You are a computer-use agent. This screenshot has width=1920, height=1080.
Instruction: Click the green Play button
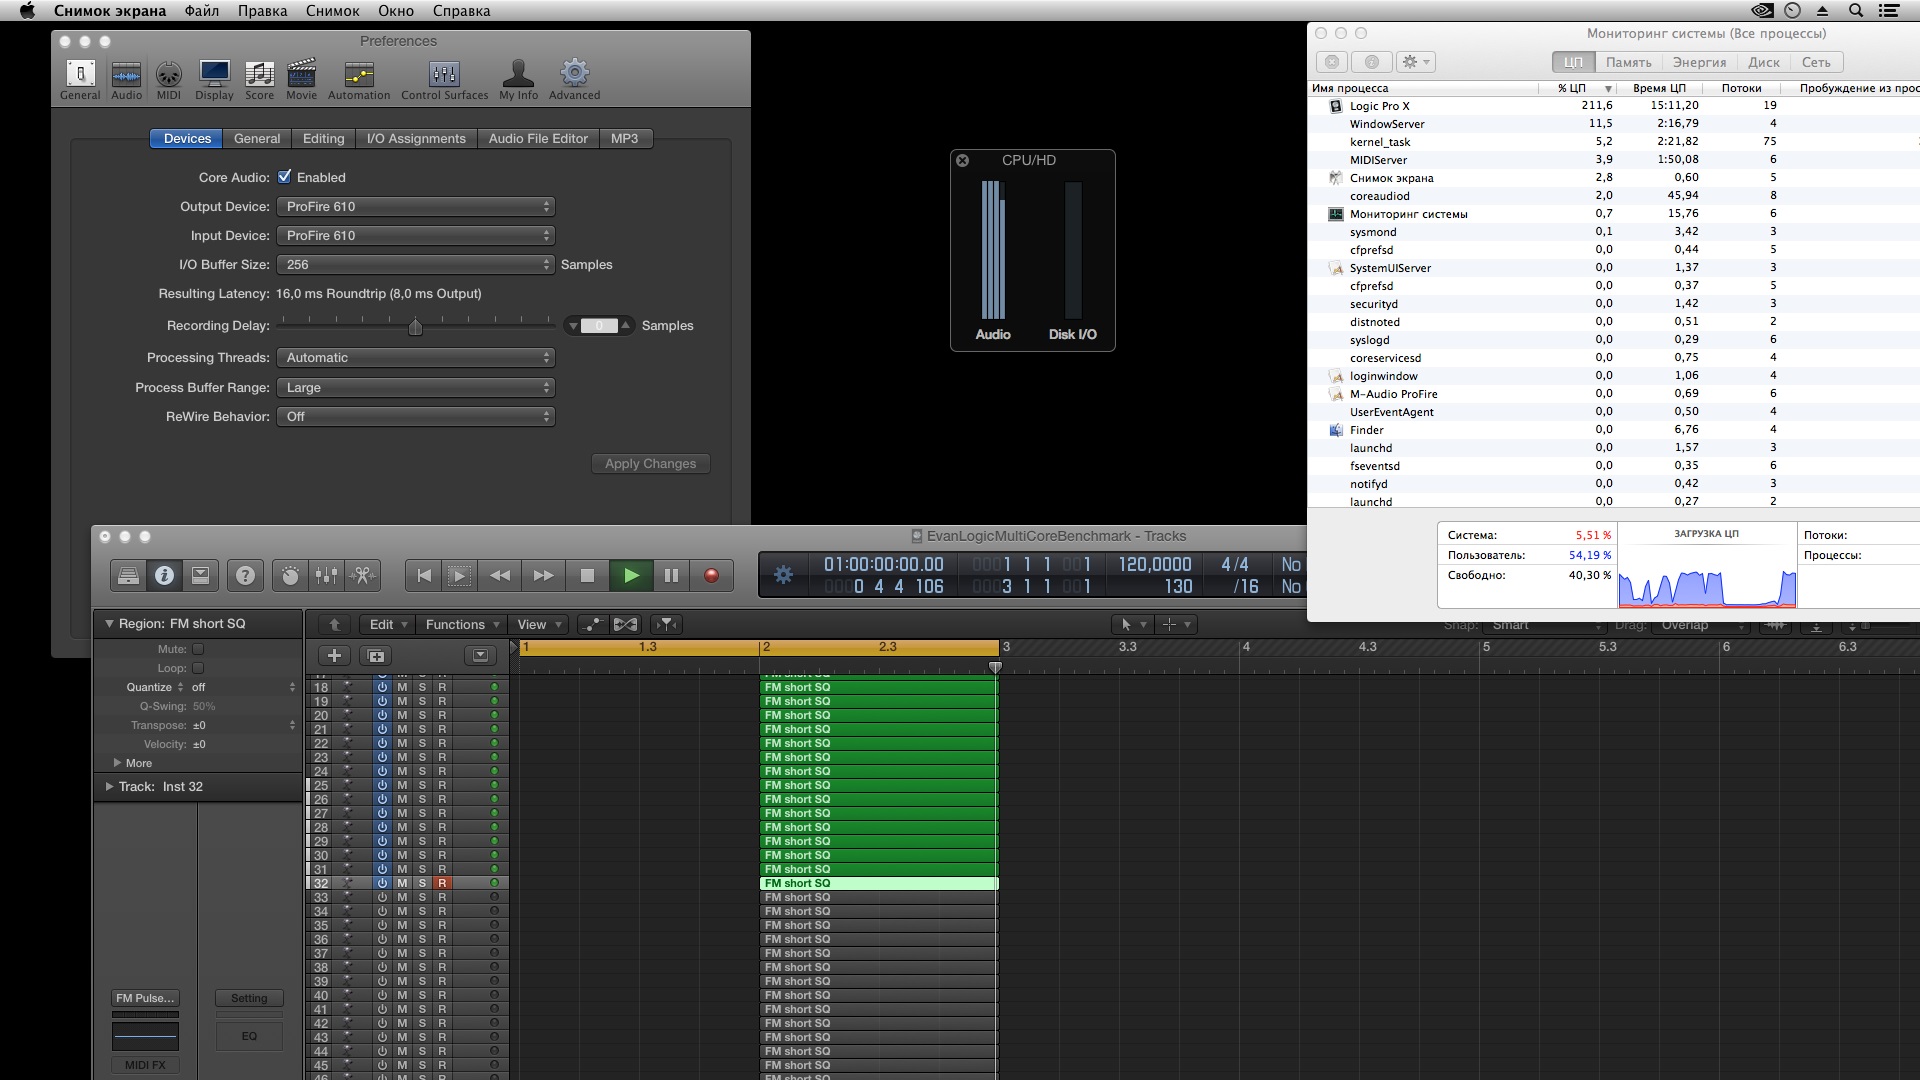[x=631, y=575]
